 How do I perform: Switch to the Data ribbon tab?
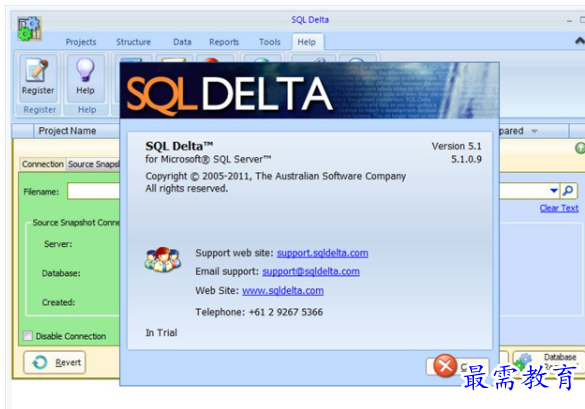pos(182,42)
